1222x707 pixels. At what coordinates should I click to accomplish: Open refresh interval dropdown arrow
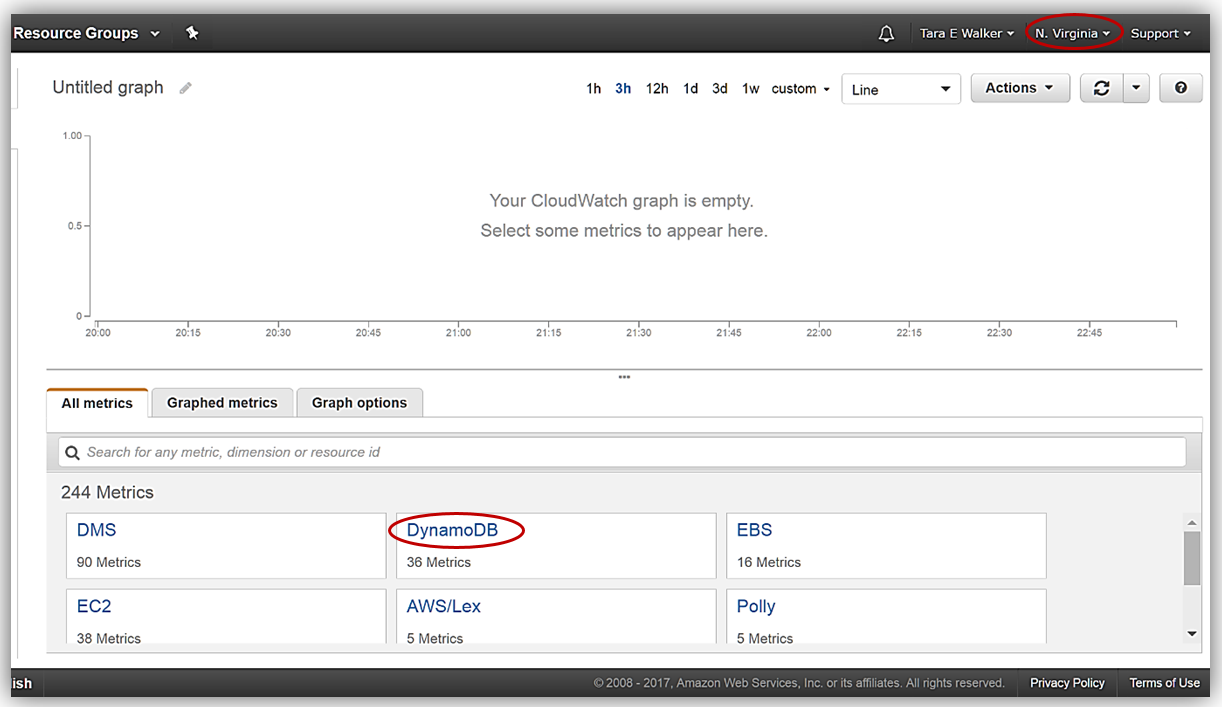pyautogui.click(x=1135, y=88)
